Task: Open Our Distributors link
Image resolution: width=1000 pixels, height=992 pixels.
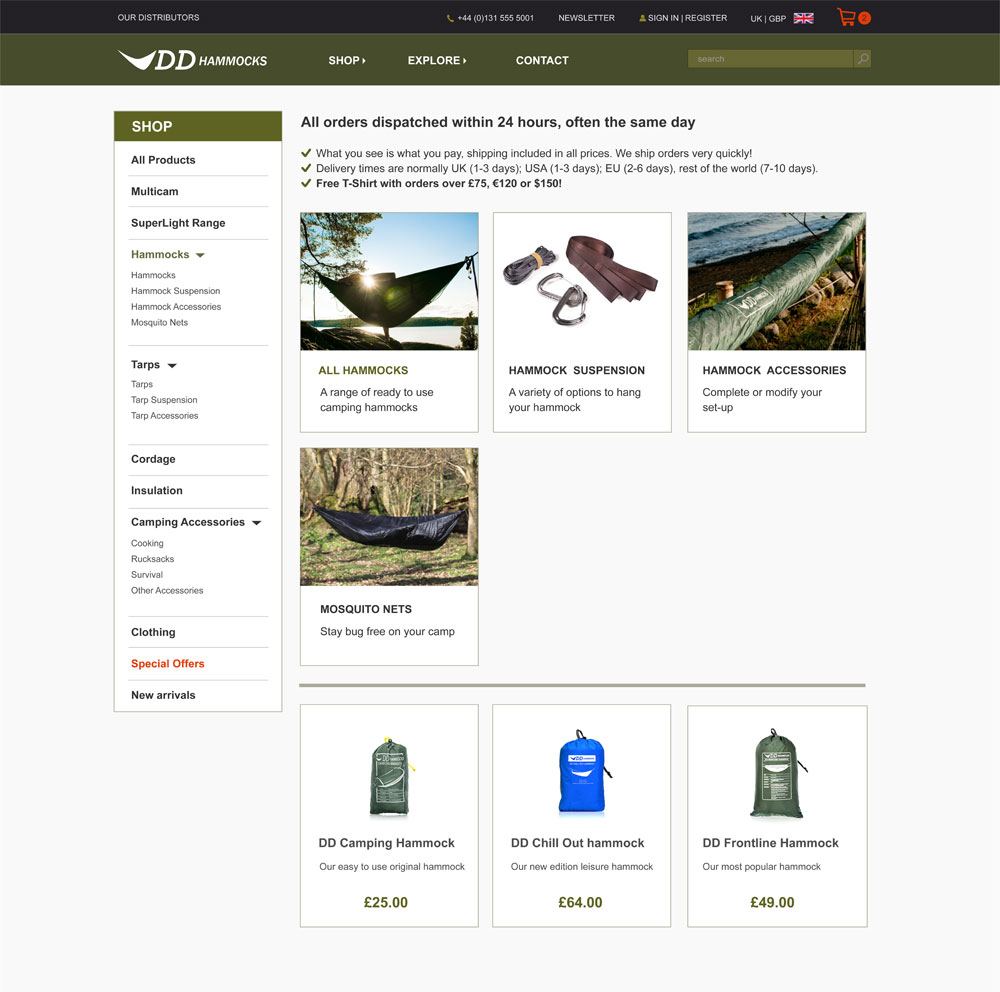Action: coord(158,17)
